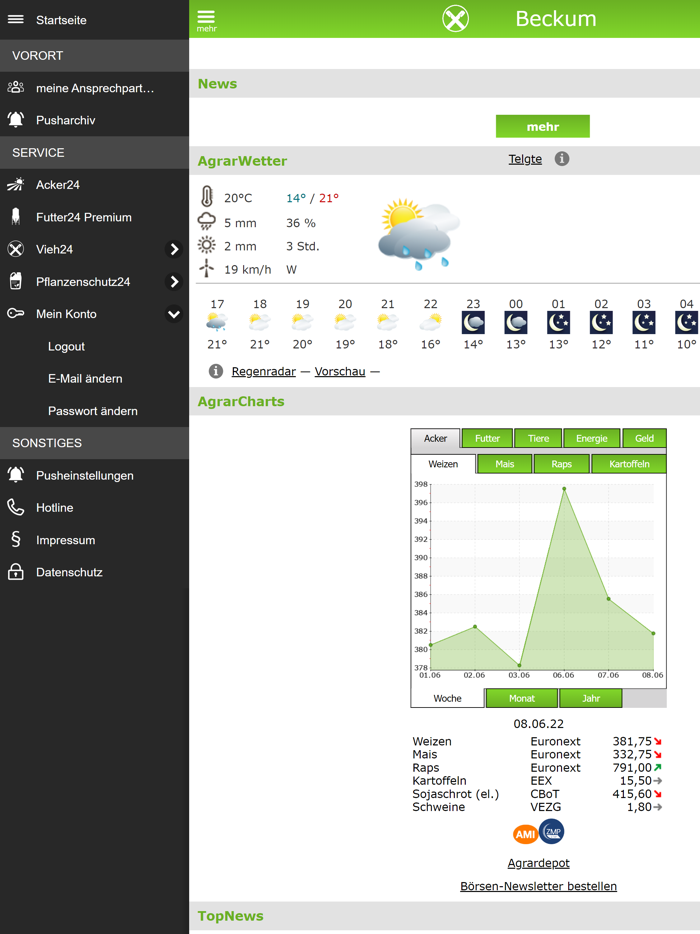Click the Hotline phone icon
Viewport: 700px width, 934px height.
[16, 508]
